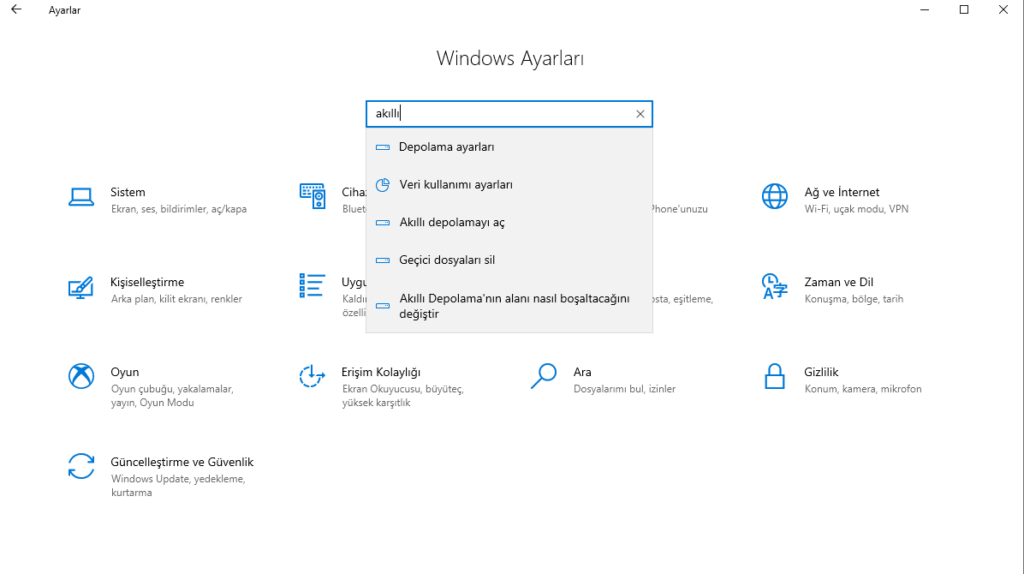Open the Zaman ve Dil category title
Viewport: 1024px width, 574px height.
pyautogui.click(x=839, y=282)
